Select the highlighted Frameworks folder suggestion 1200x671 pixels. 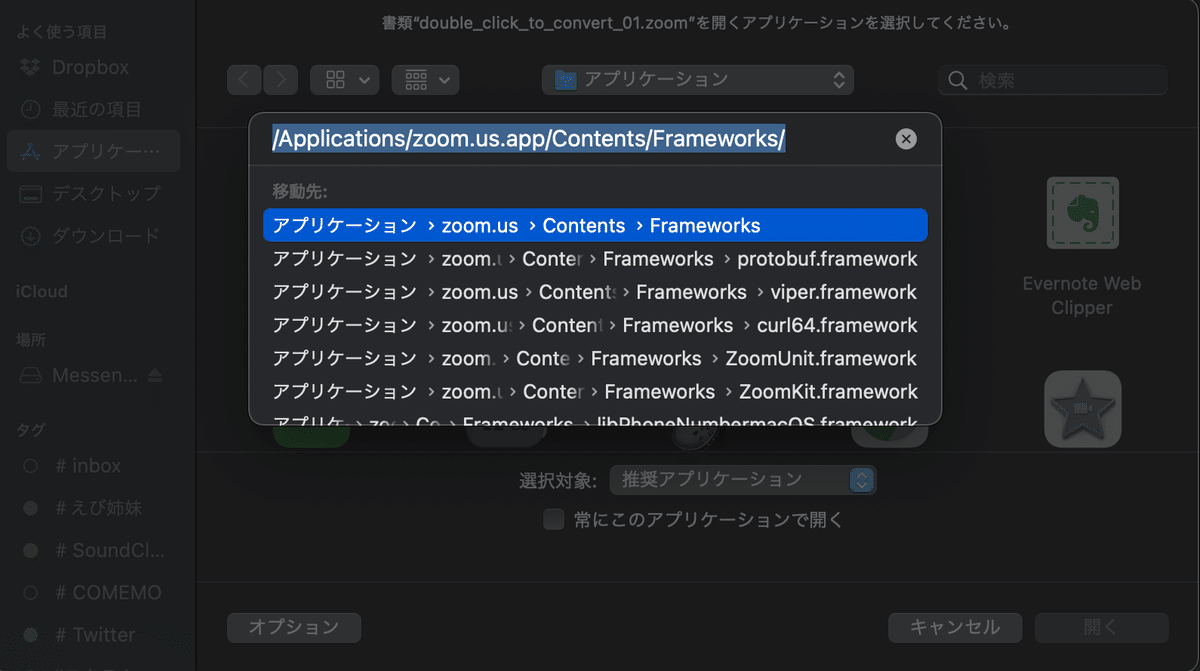595,225
